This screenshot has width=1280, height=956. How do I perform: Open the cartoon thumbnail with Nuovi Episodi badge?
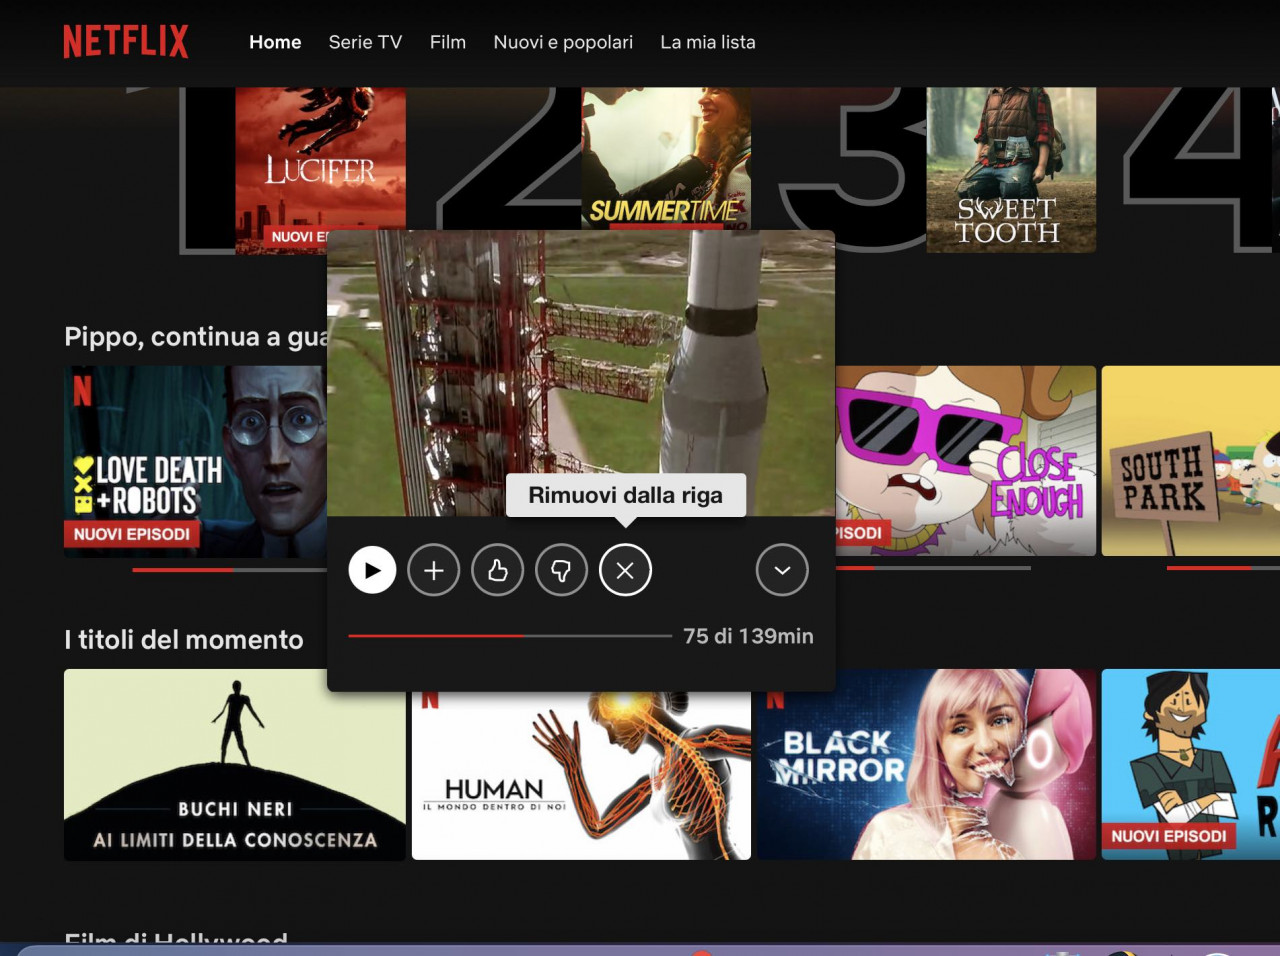(1190, 765)
